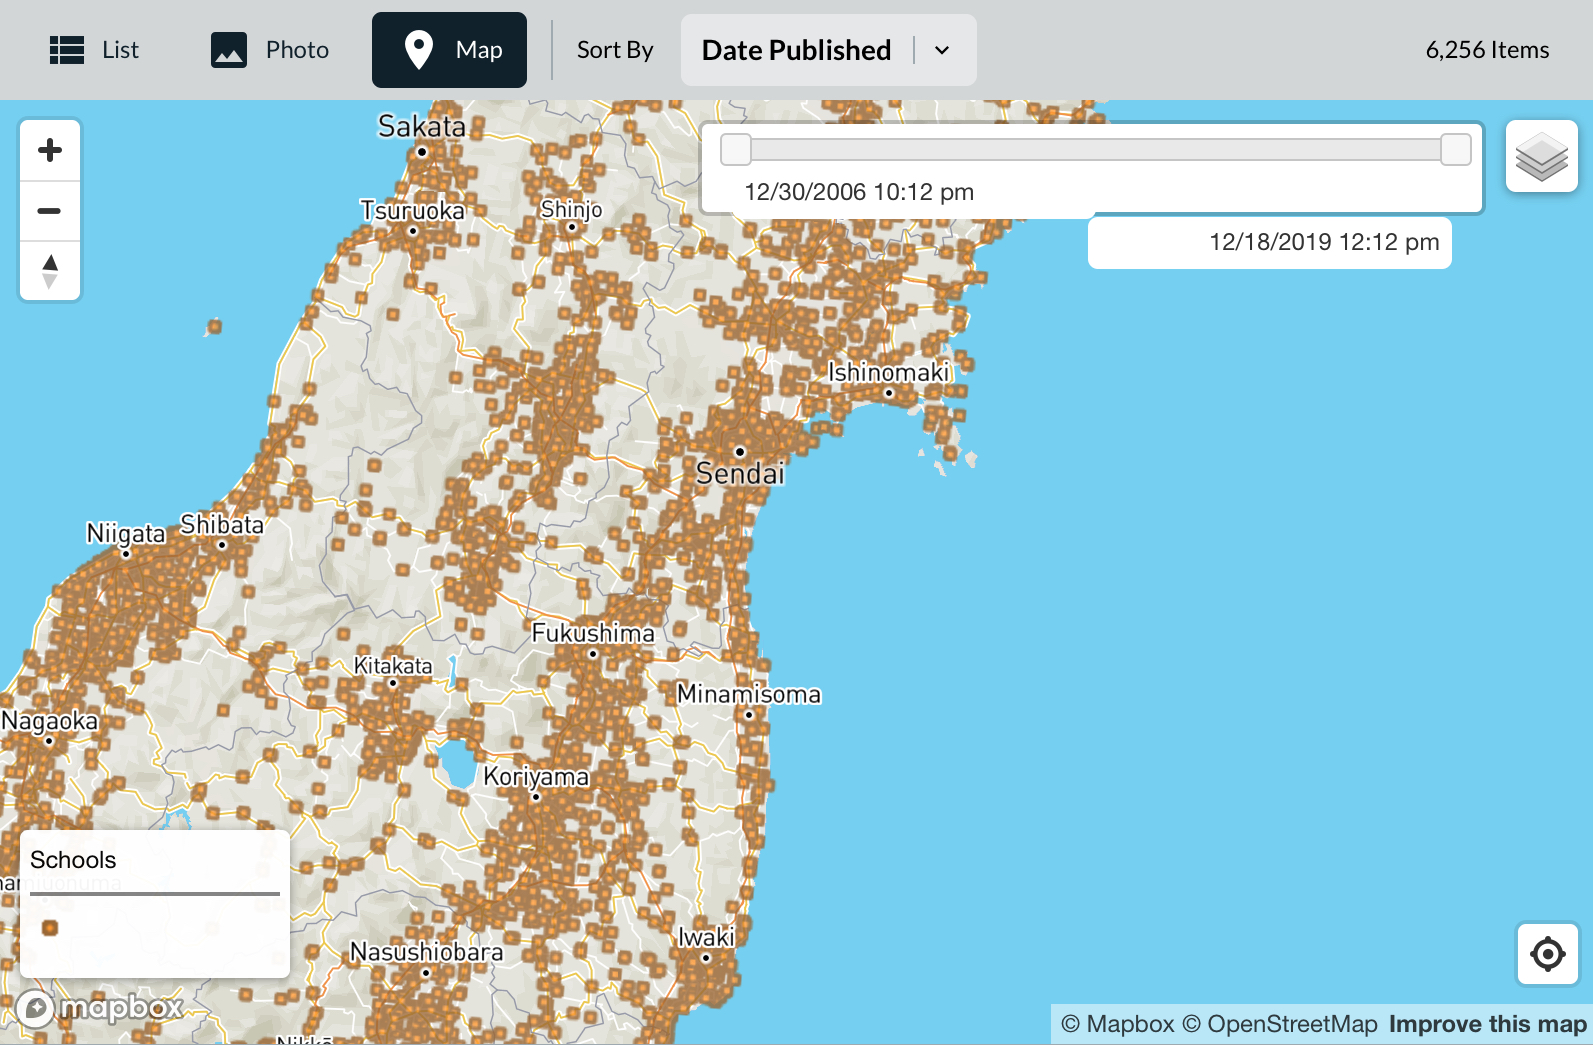Image resolution: width=1593 pixels, height=1045 pixels.
Task: Click the Schools legend title
Action: coord(73,860)
